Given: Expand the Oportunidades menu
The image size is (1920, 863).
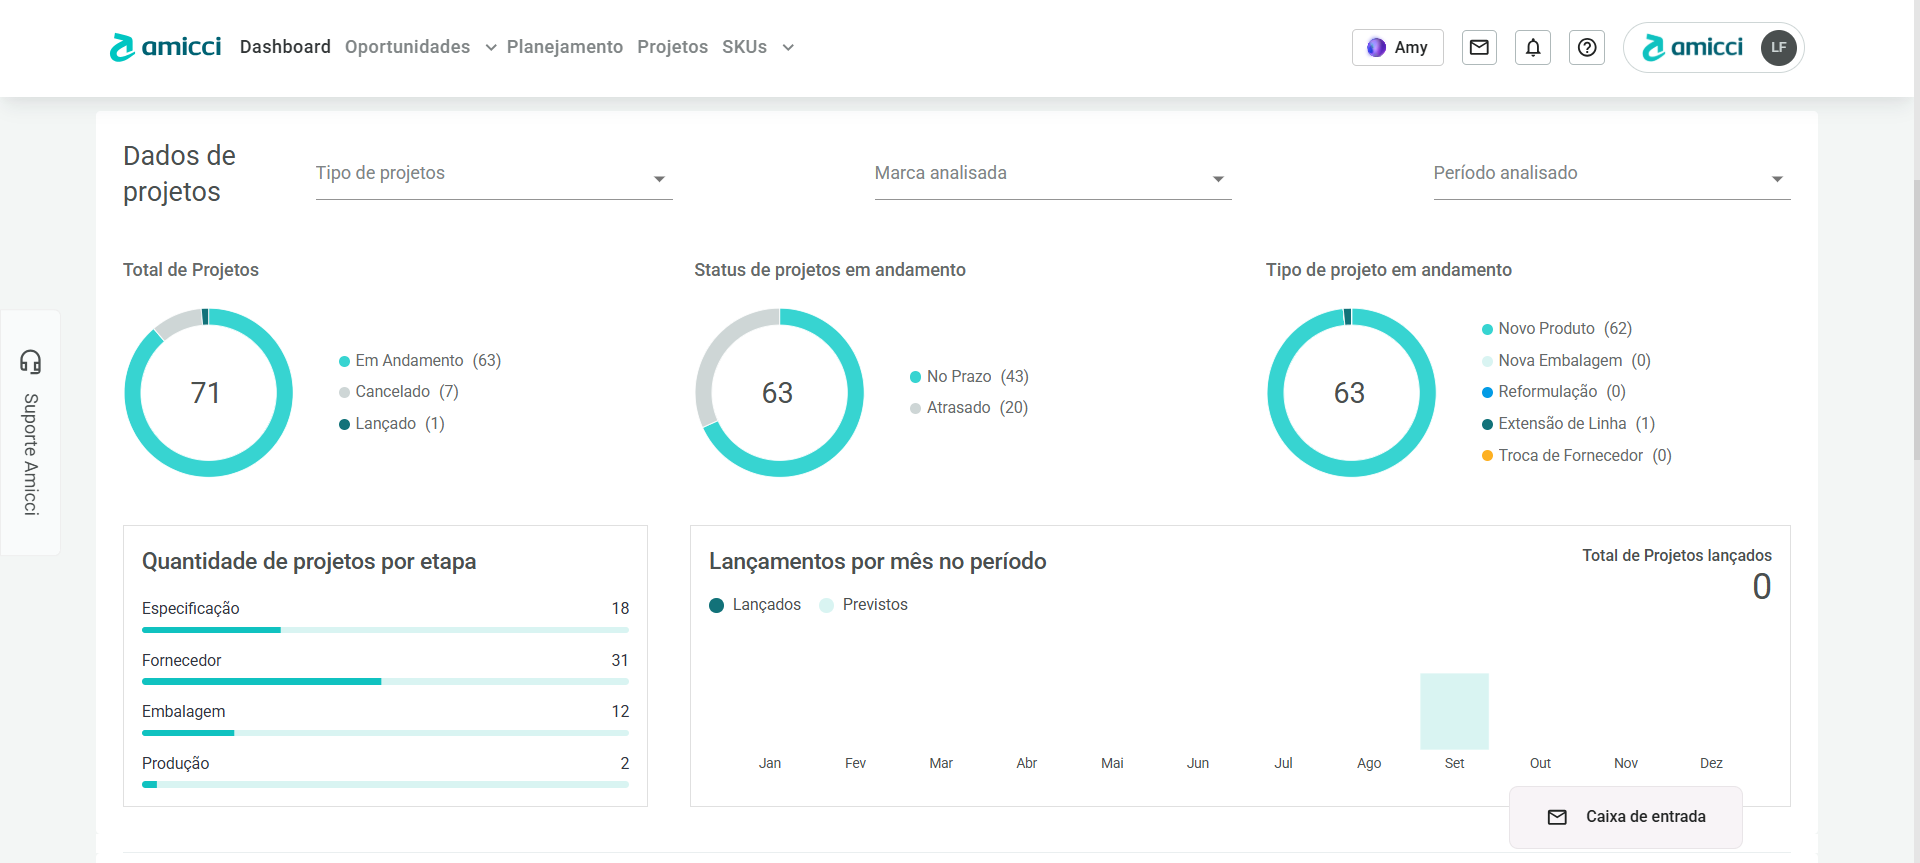Looking at the screenshot, I should tap(420, 47).
